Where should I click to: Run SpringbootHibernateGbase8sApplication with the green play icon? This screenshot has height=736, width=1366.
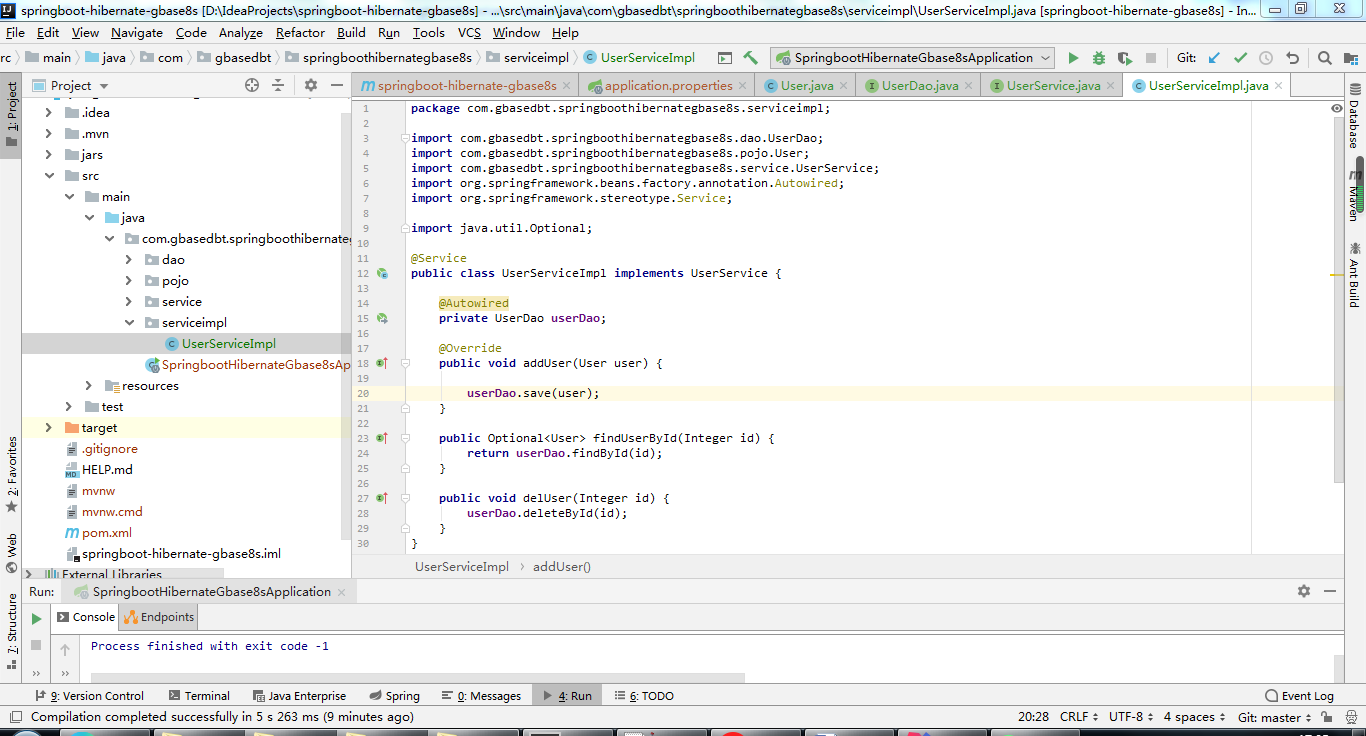click(1073, 58)
